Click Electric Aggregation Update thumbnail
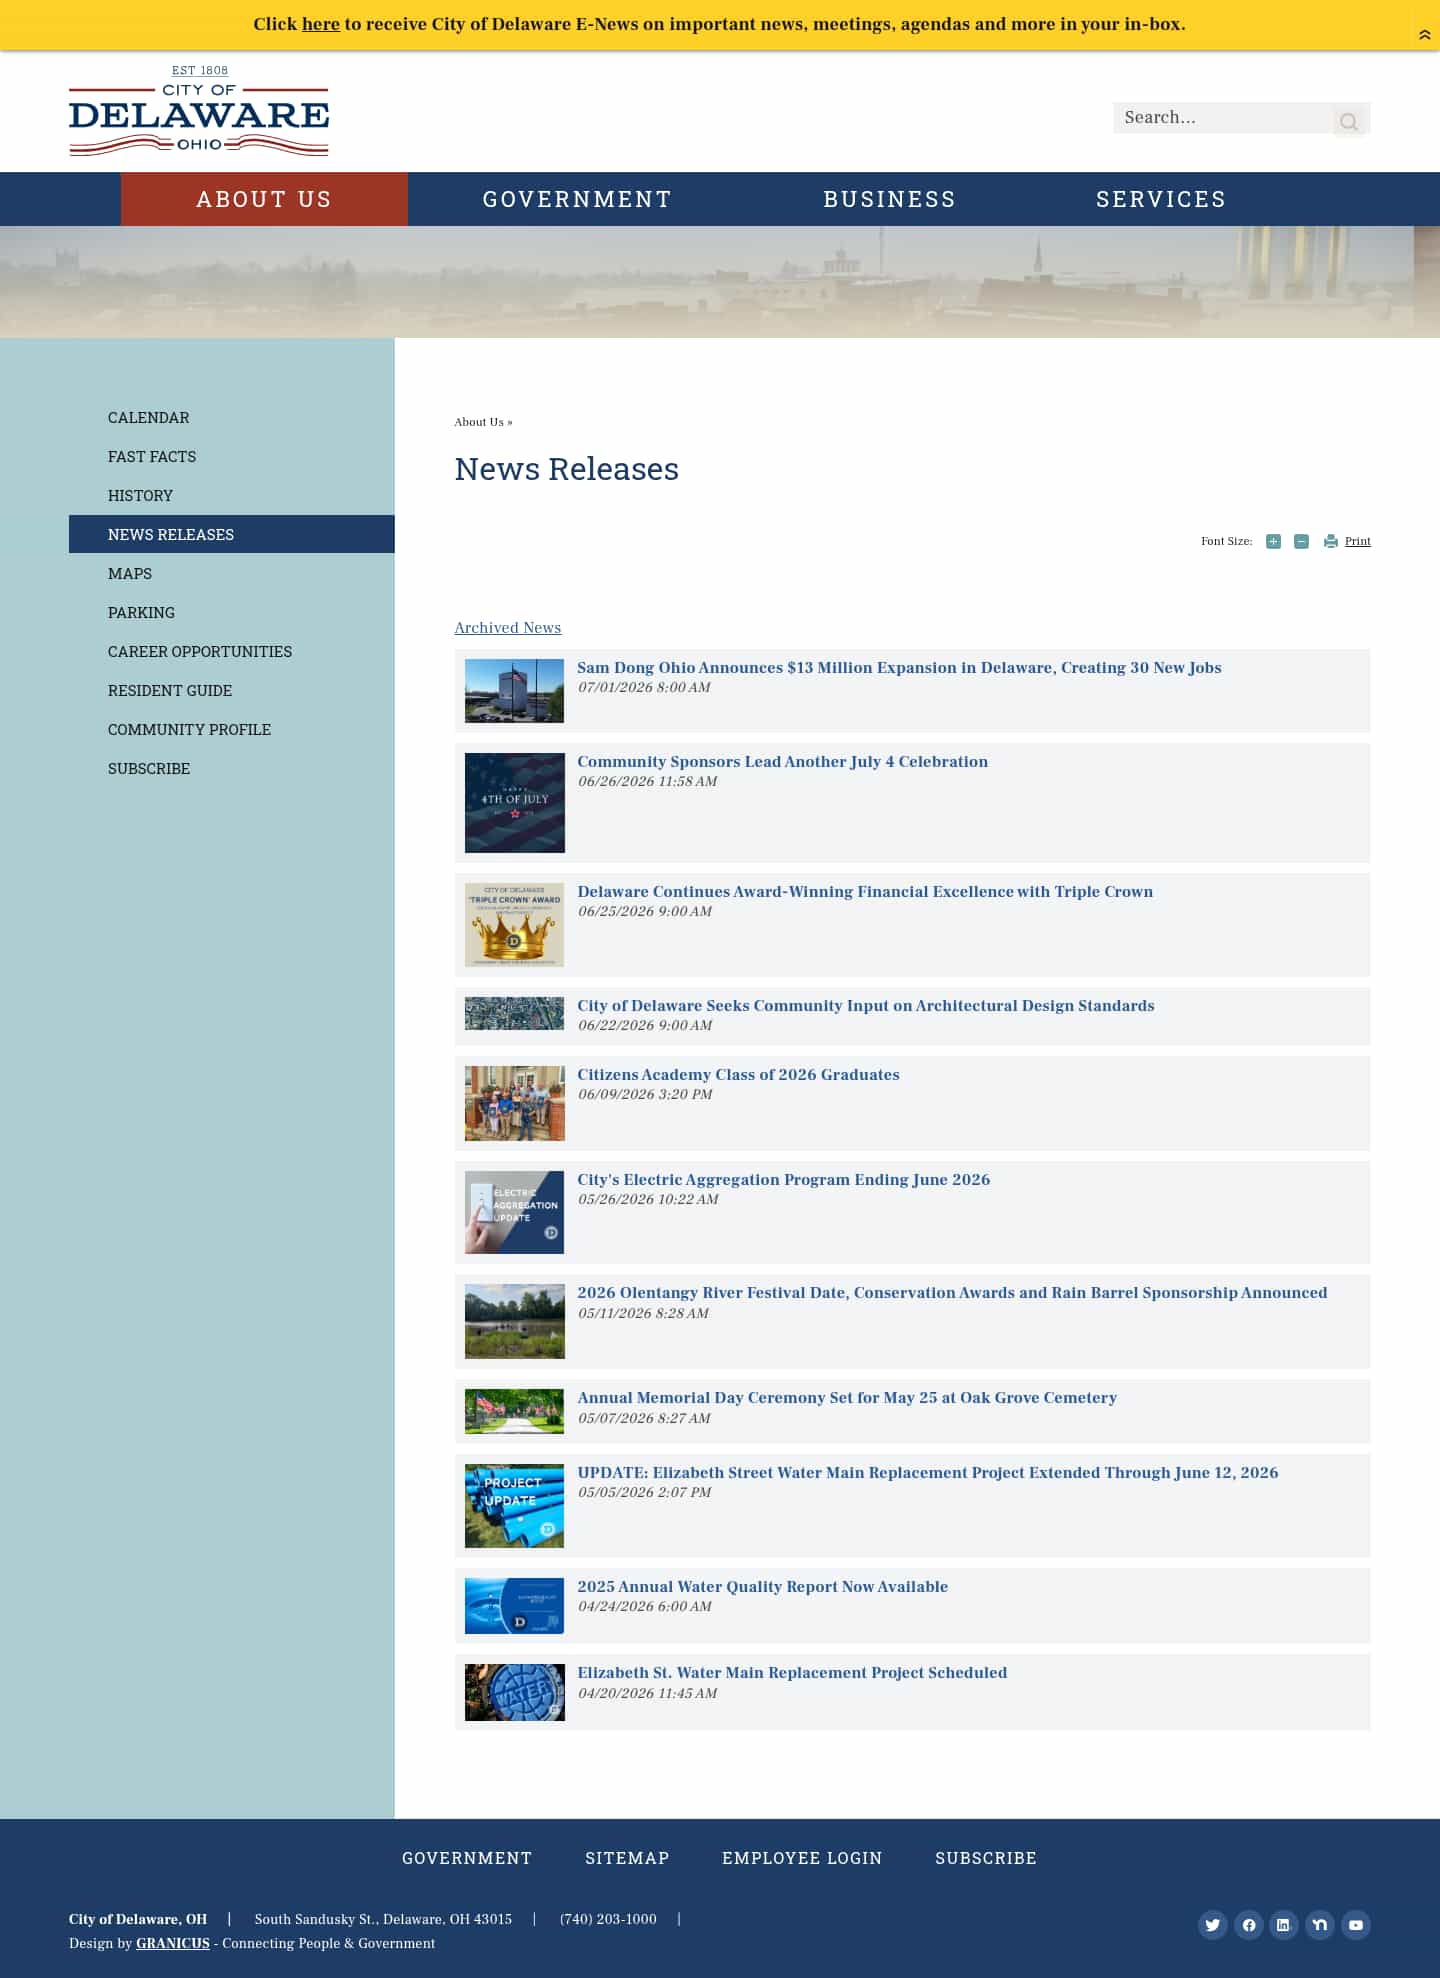 point(514,1212)
